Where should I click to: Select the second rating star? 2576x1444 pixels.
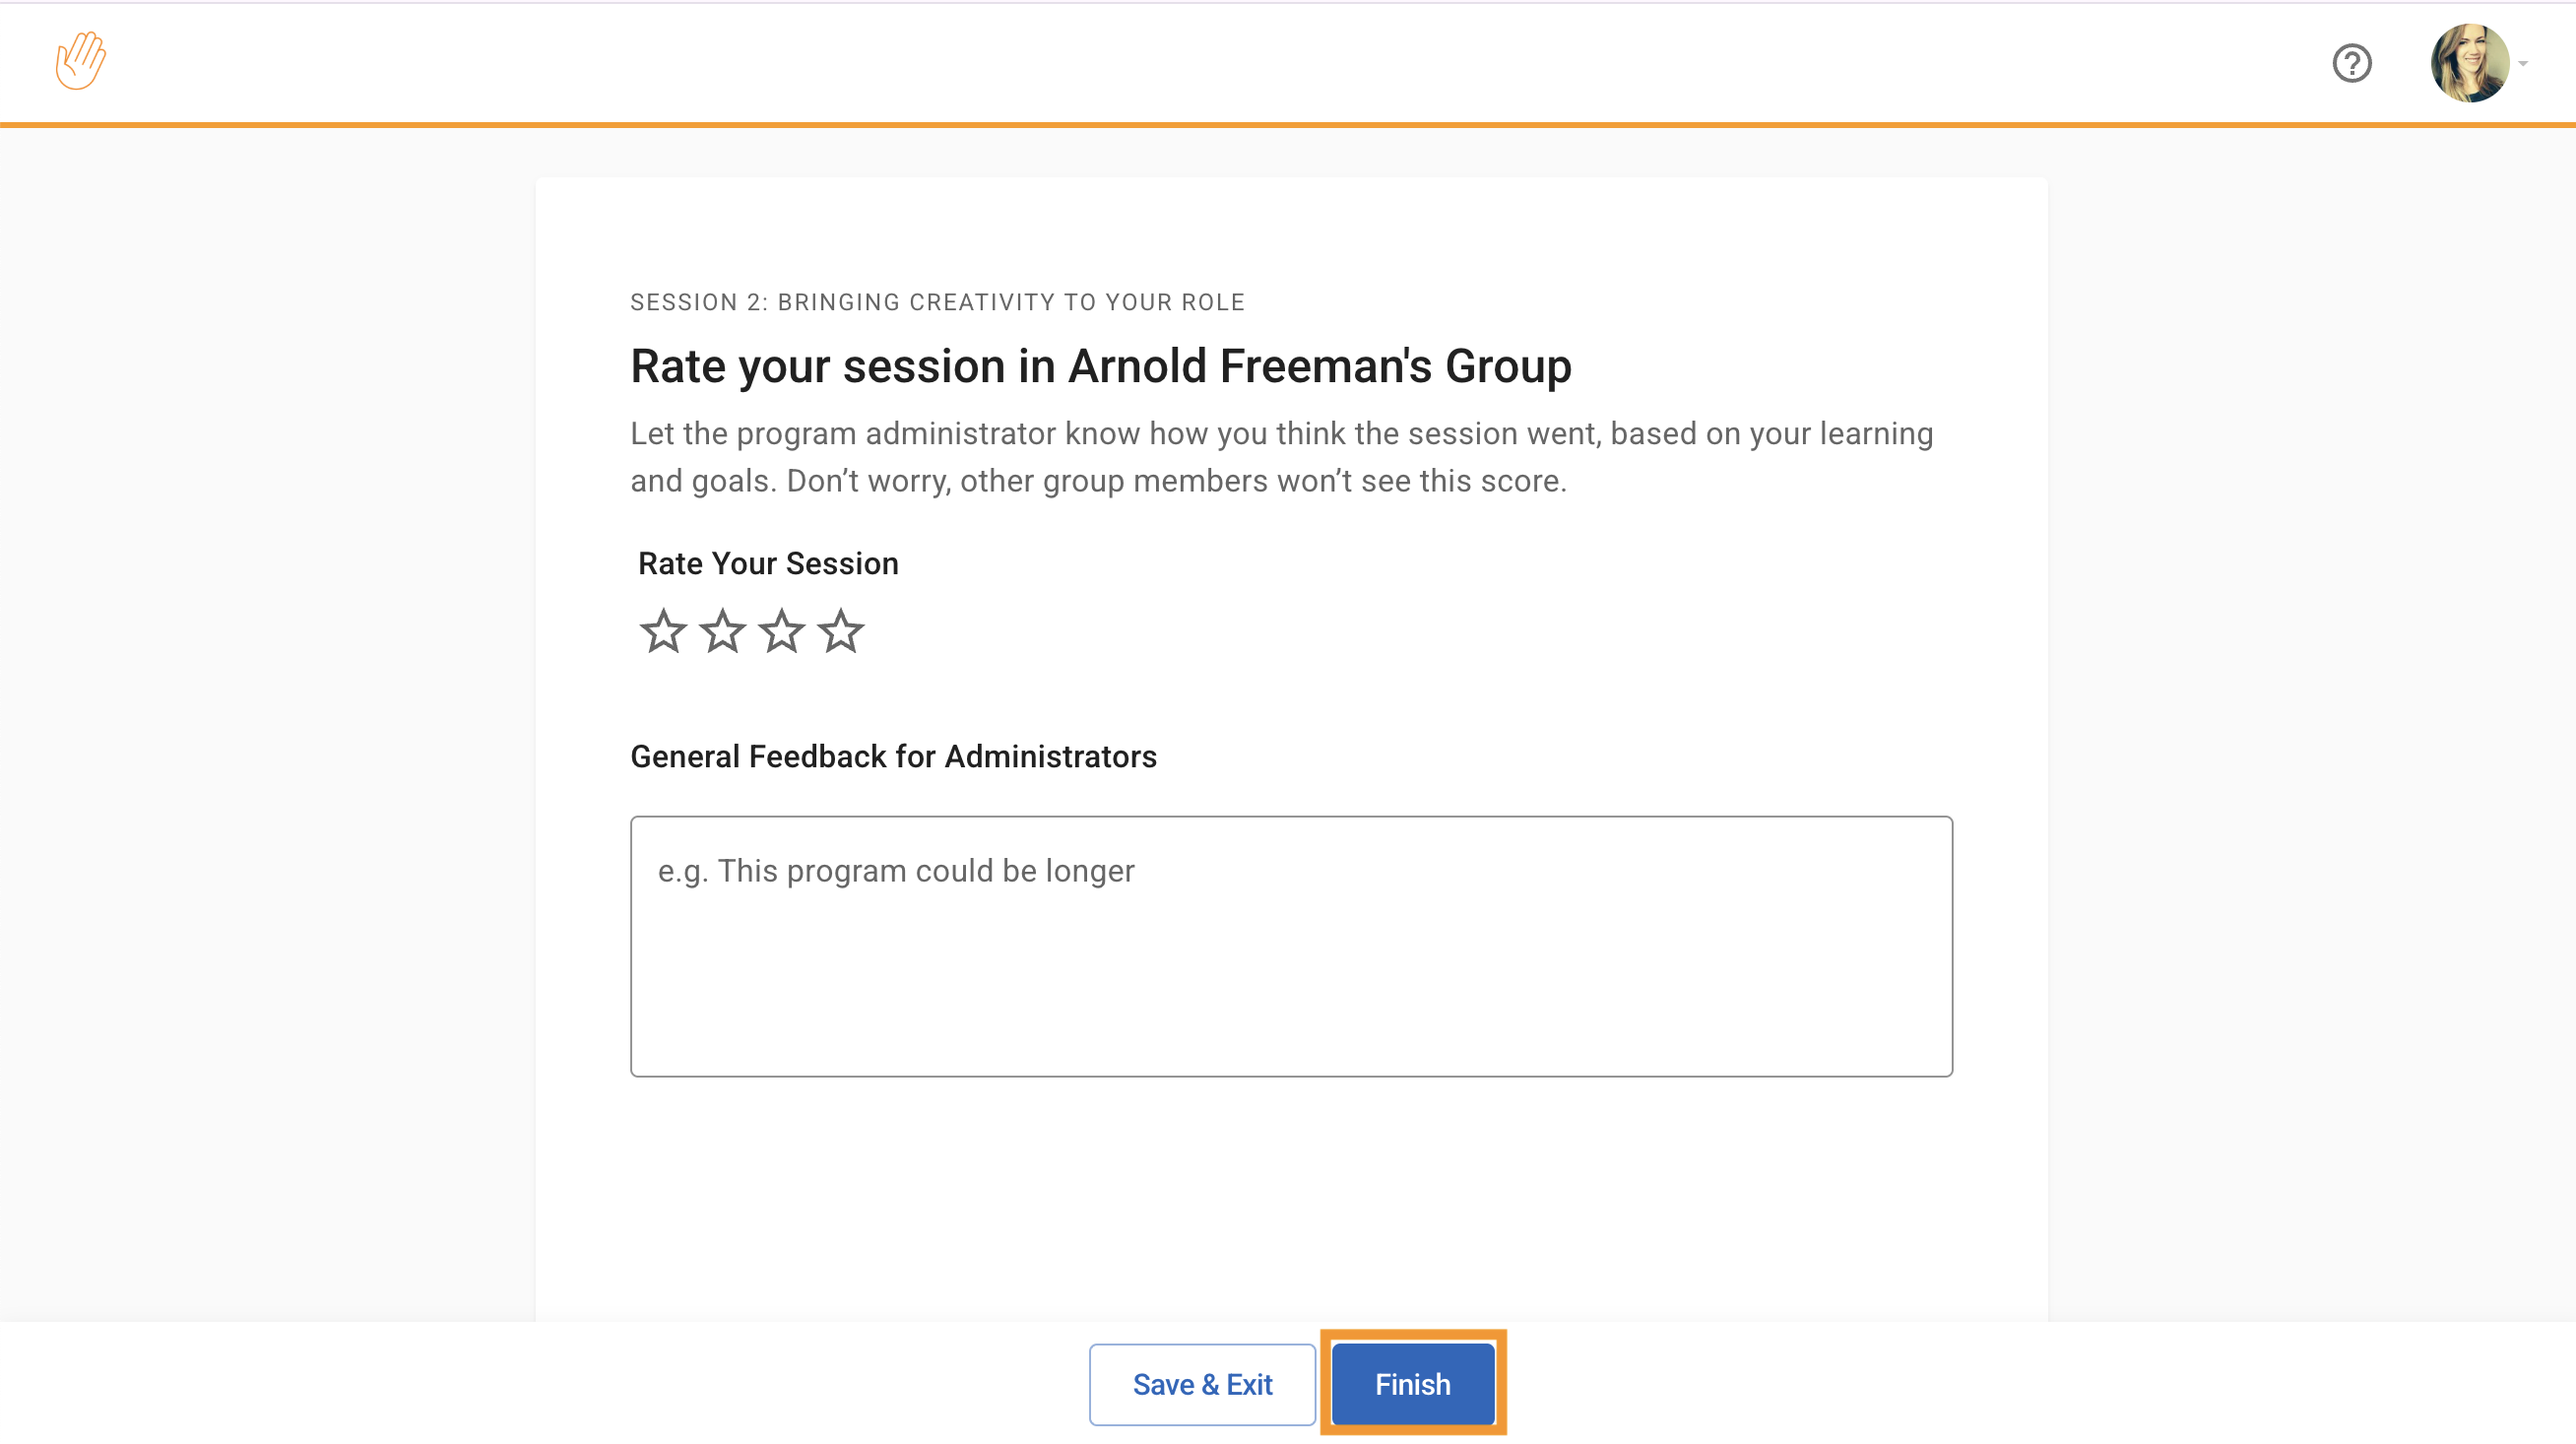(x=722, y=632)
